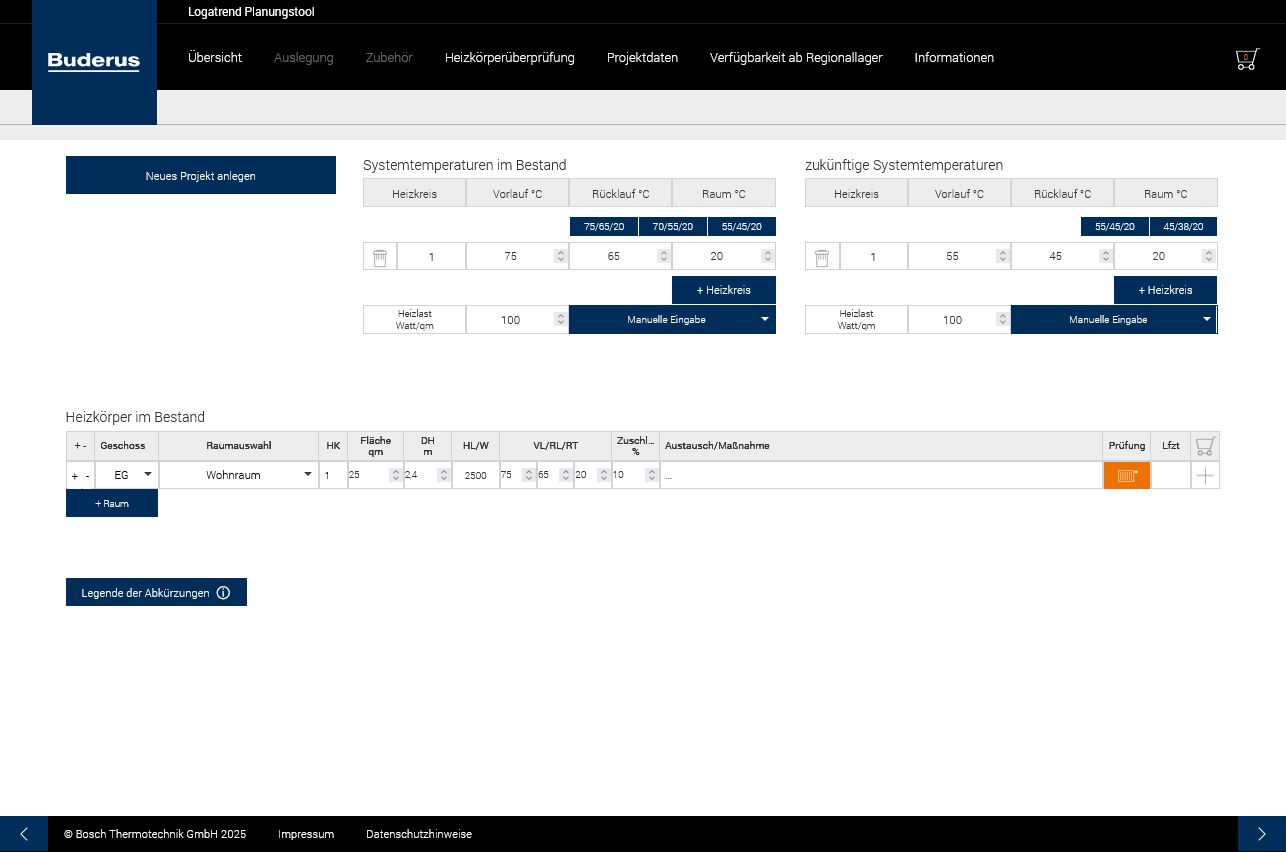Add a room with + Raum button
The height and width of the screenshot is (852, 1286).
point(112,503)
